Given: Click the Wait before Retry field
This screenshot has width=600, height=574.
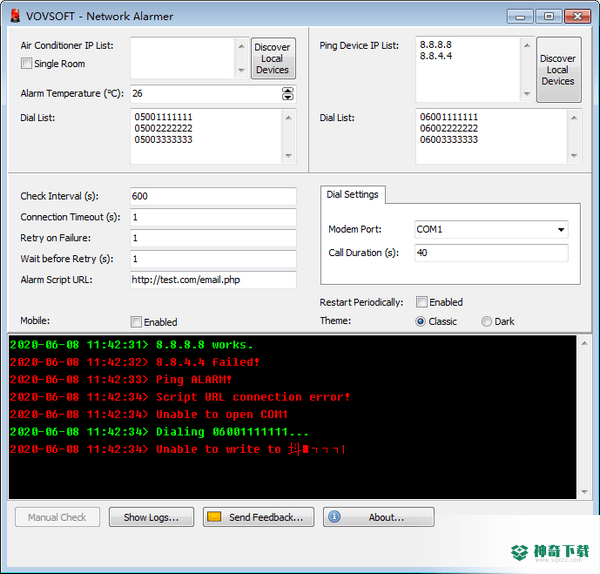Looking at the screenshot, I should tap(213, 259).
